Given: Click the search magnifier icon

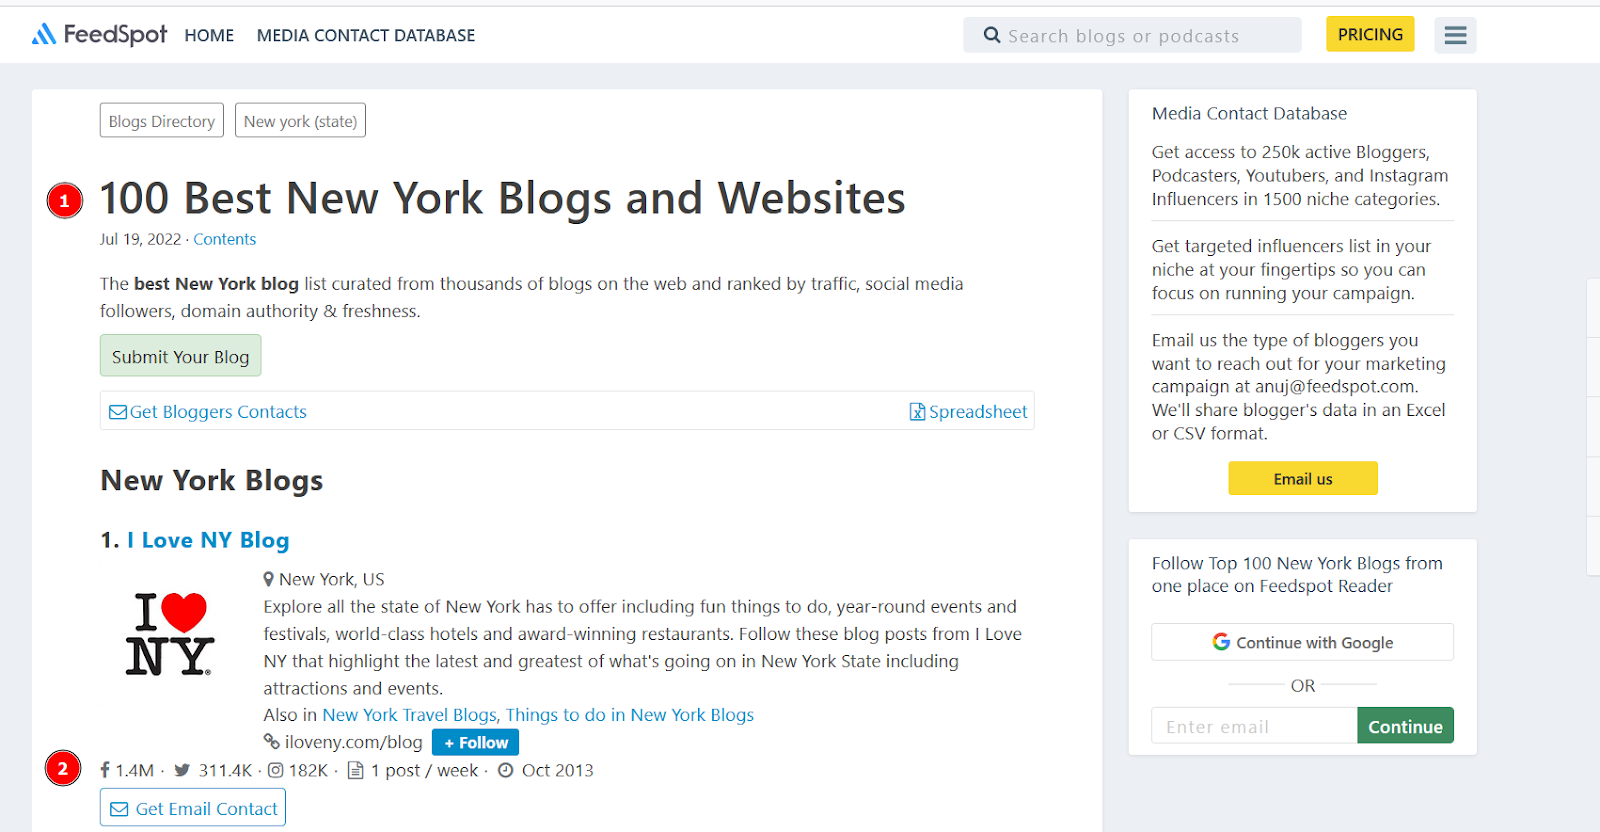Looking at the screenshot, I should [x=992, y=35].
